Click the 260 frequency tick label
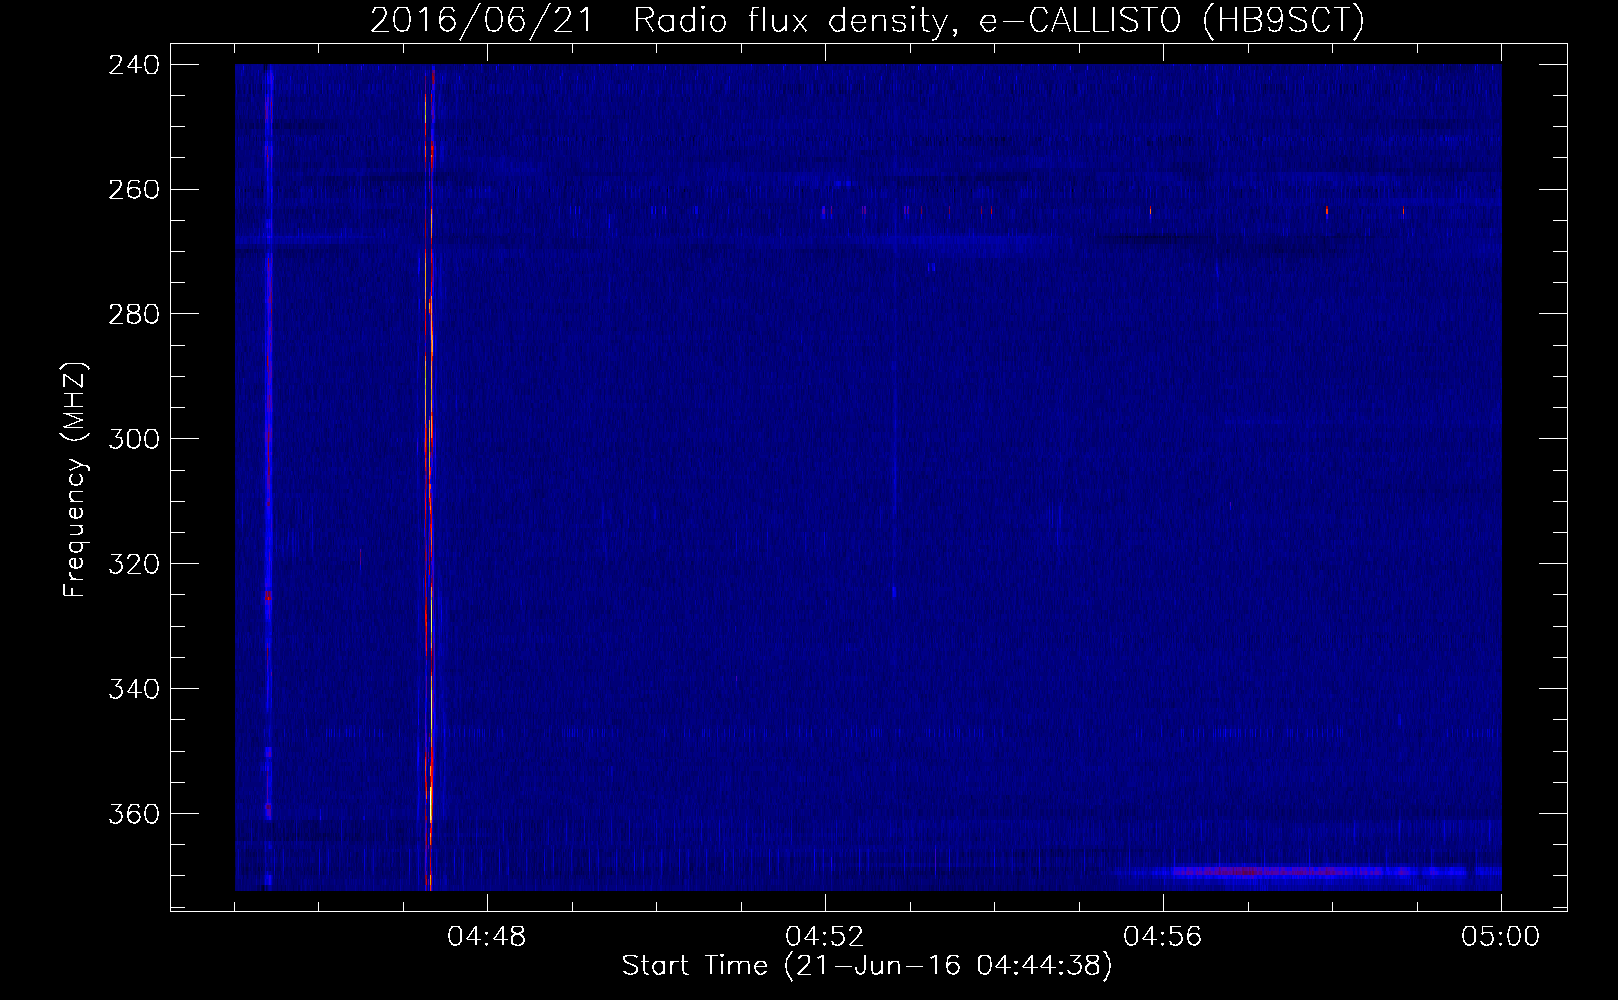 point(134,189)
